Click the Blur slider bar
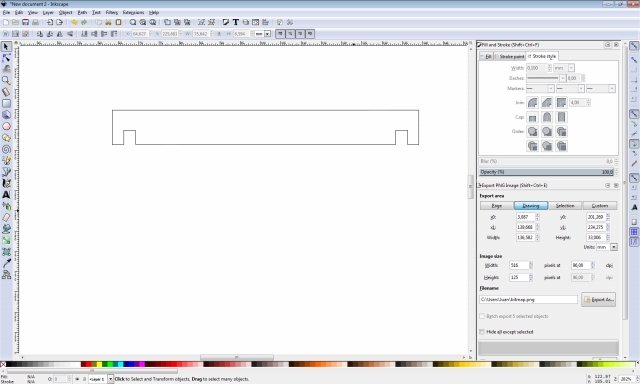The height and width of the screenshot is (384, 640). click(547, 162)
